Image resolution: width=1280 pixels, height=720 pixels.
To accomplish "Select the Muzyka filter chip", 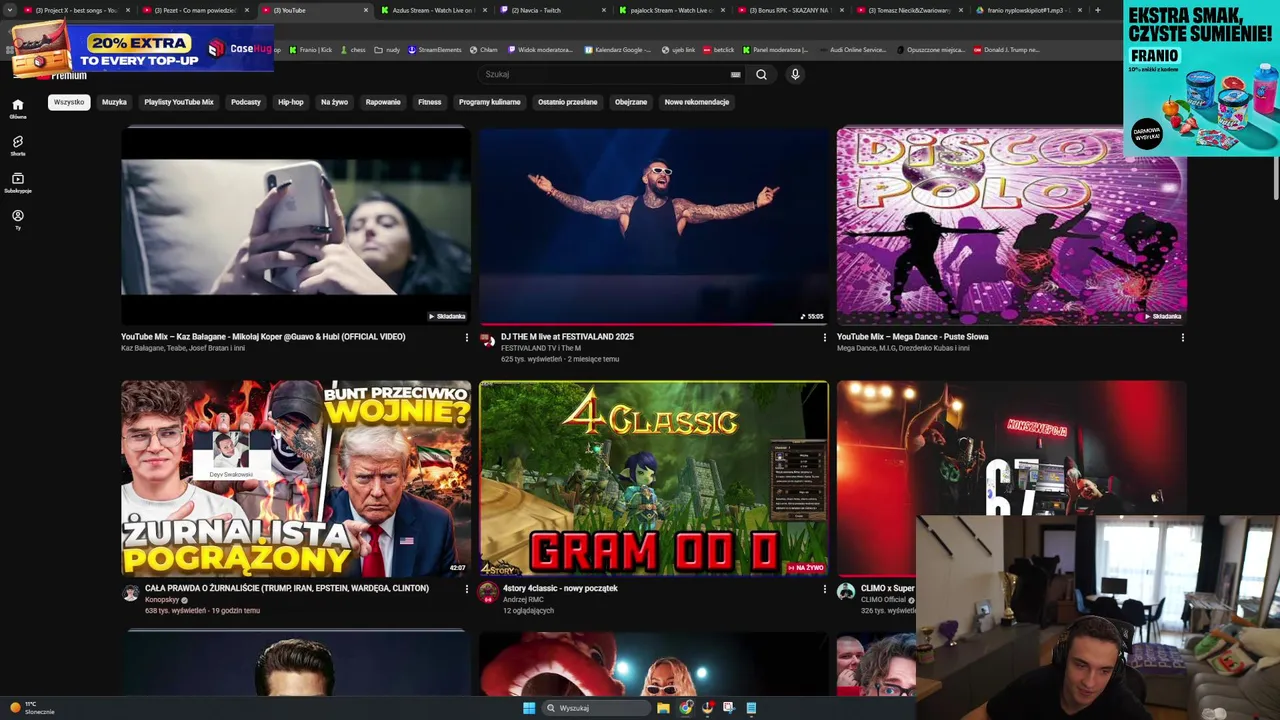I will (114, 102).
